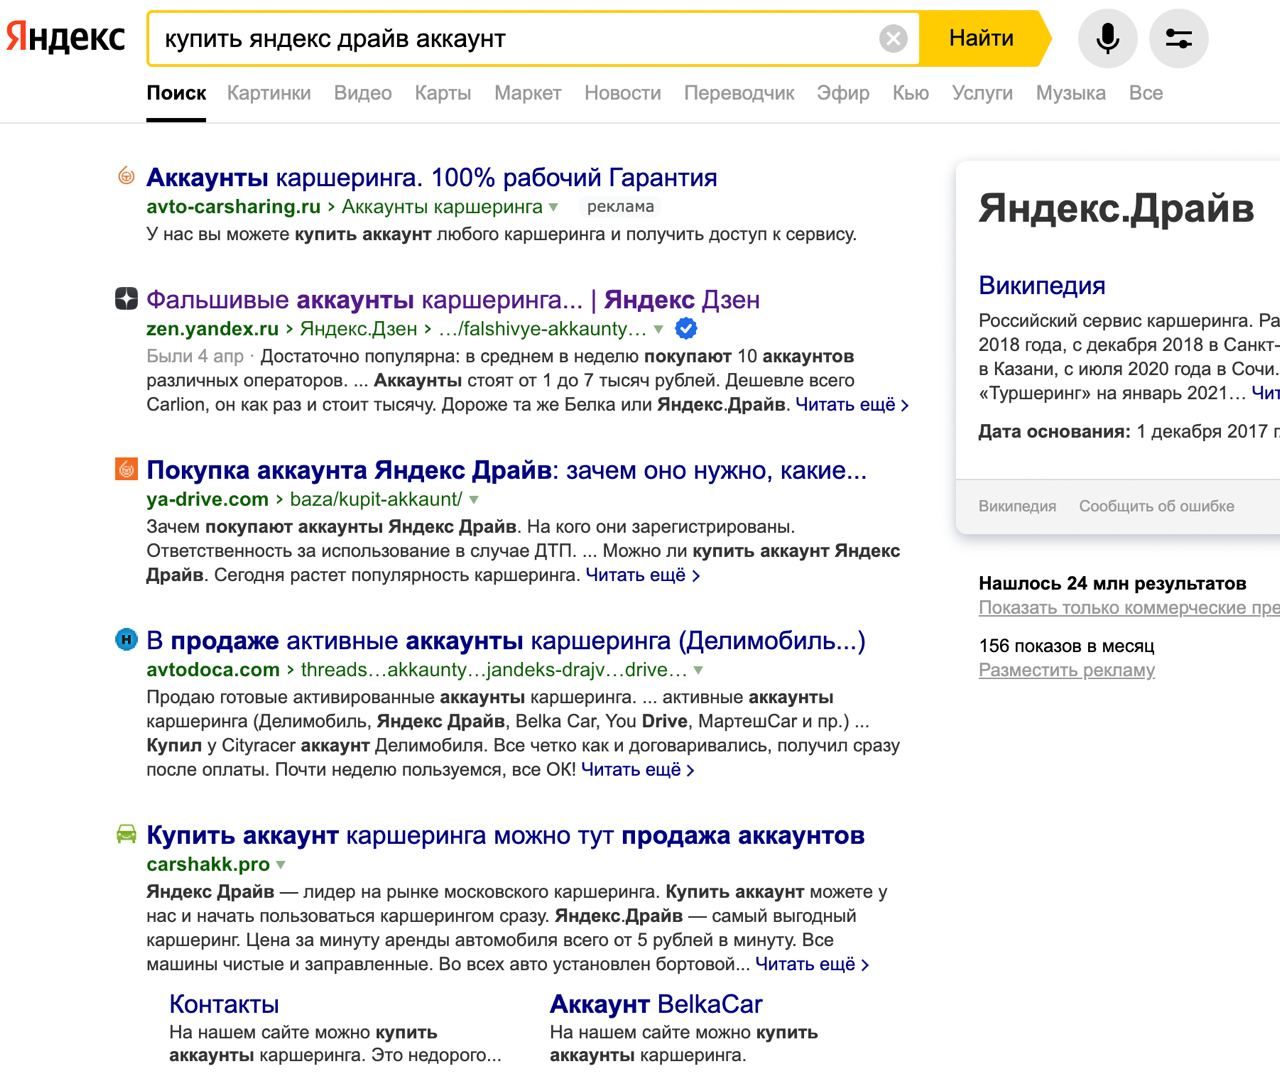Open 'Фальшивые аккаунты каршеринга' Дзен result

[453, 299]
